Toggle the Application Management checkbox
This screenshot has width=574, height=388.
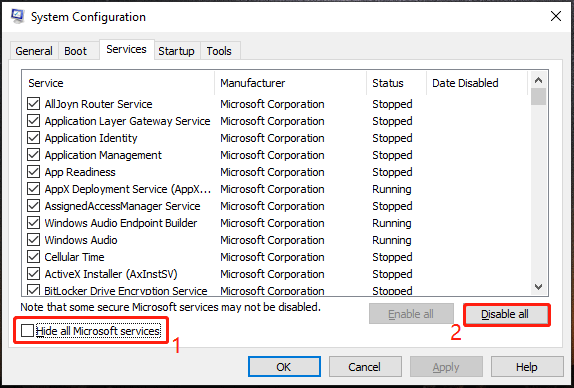tap(33, 155)
